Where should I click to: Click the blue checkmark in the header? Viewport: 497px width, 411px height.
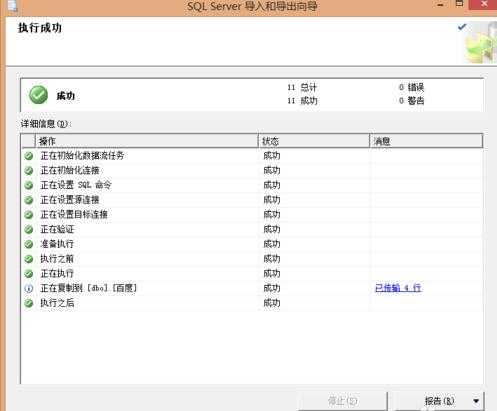(x=462, y=27)
